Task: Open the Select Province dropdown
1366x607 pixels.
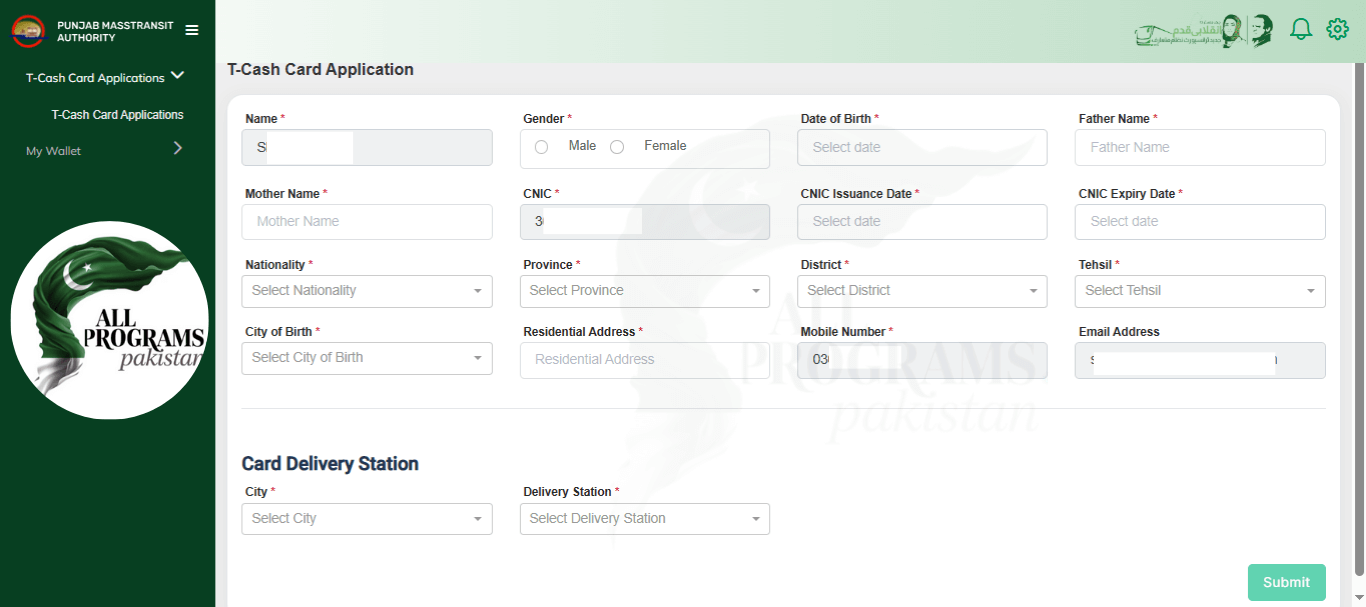Action: (x=644, y=291)
